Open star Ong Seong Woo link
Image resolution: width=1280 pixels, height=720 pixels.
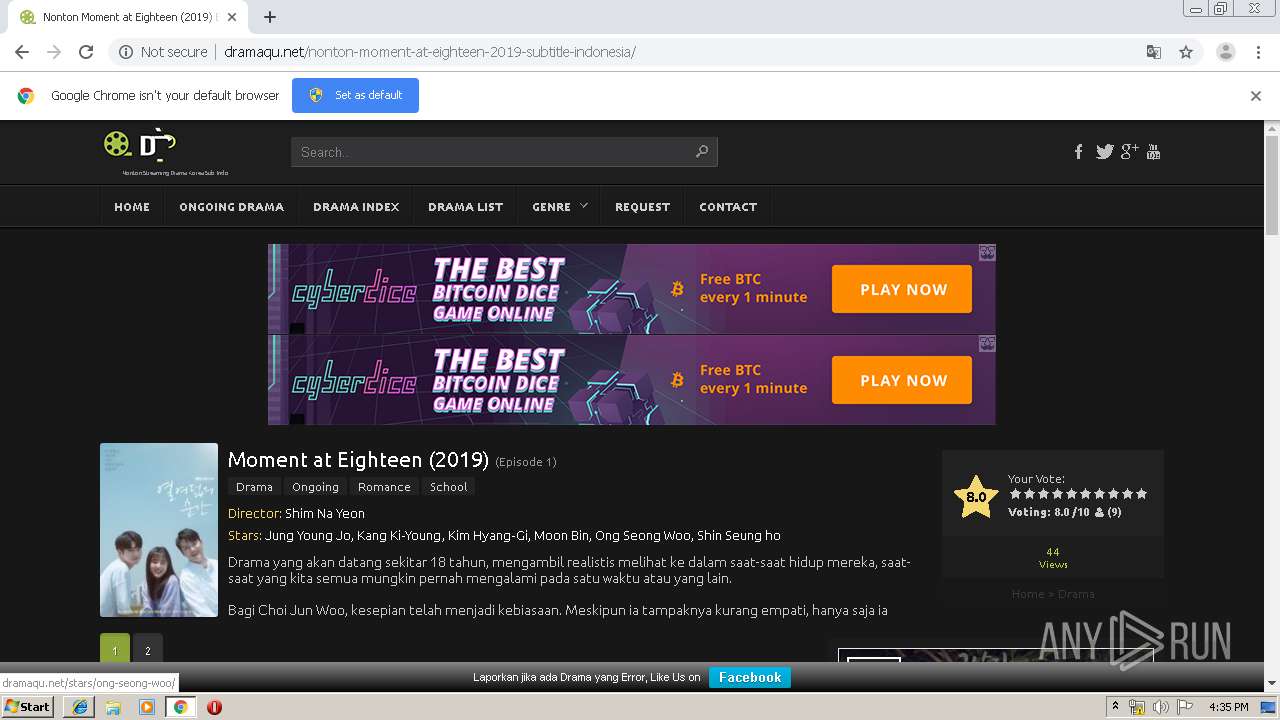pyautogui.click(x=642, y=535)
